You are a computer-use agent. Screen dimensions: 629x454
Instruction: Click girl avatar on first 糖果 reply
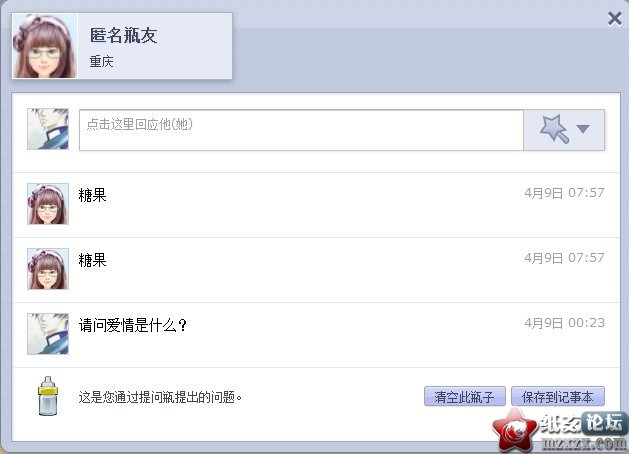(x=48, y=204)
